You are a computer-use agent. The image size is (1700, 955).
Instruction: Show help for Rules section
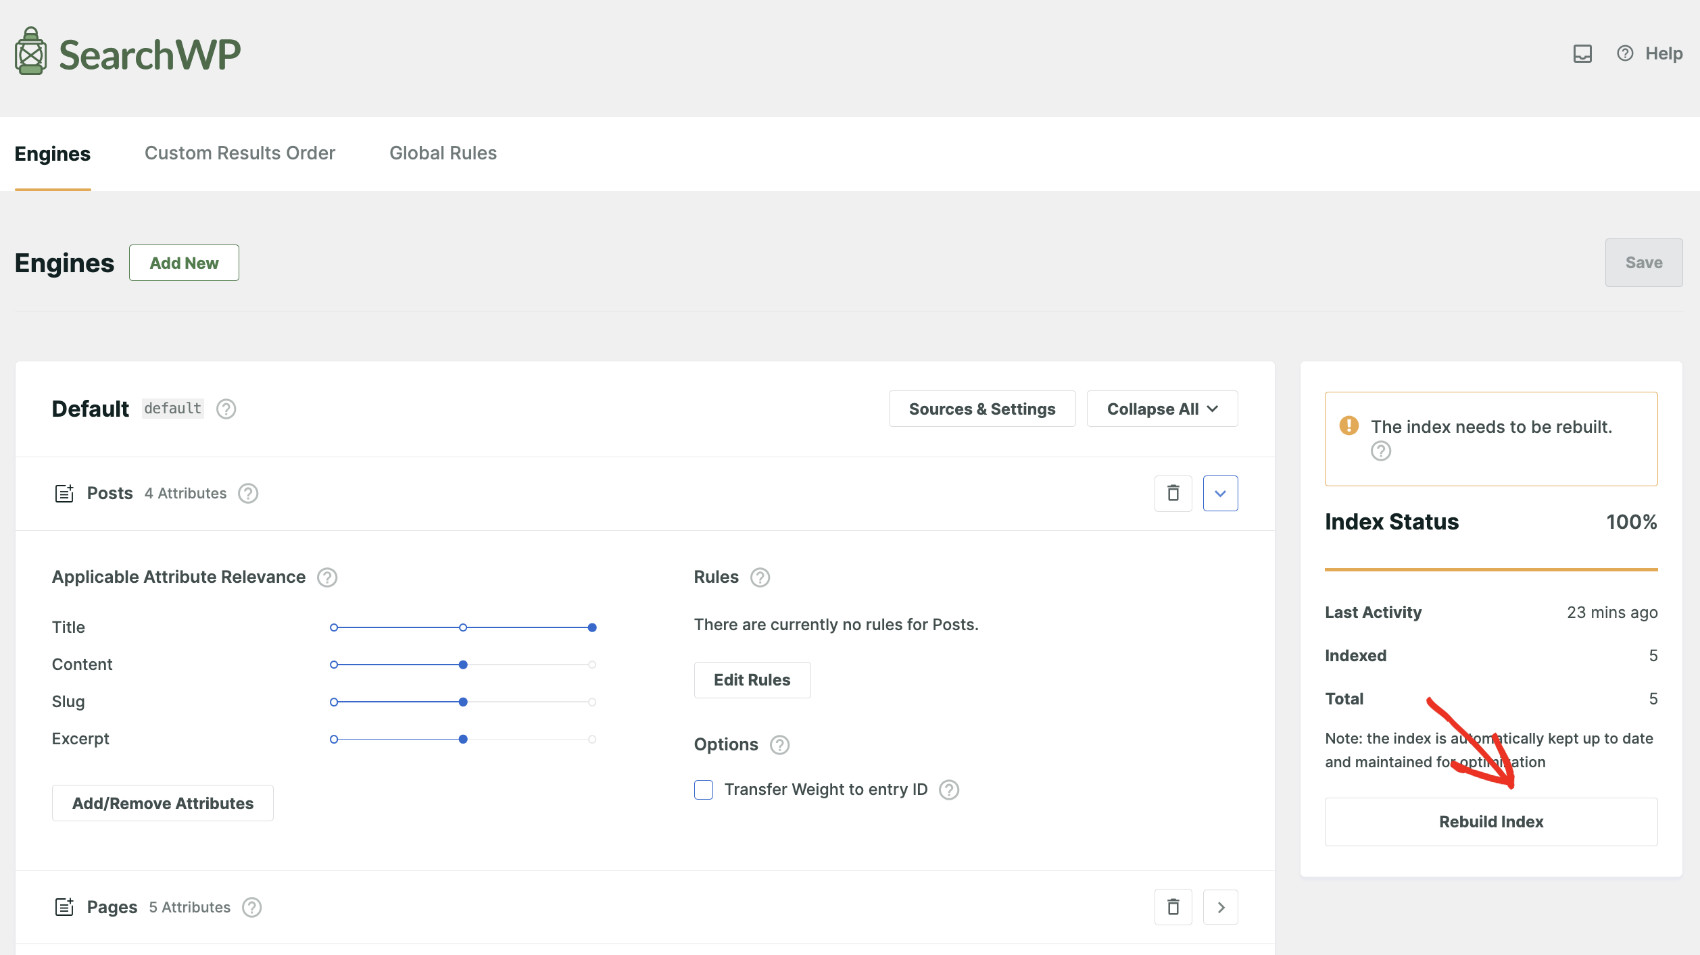coord(760,577)
